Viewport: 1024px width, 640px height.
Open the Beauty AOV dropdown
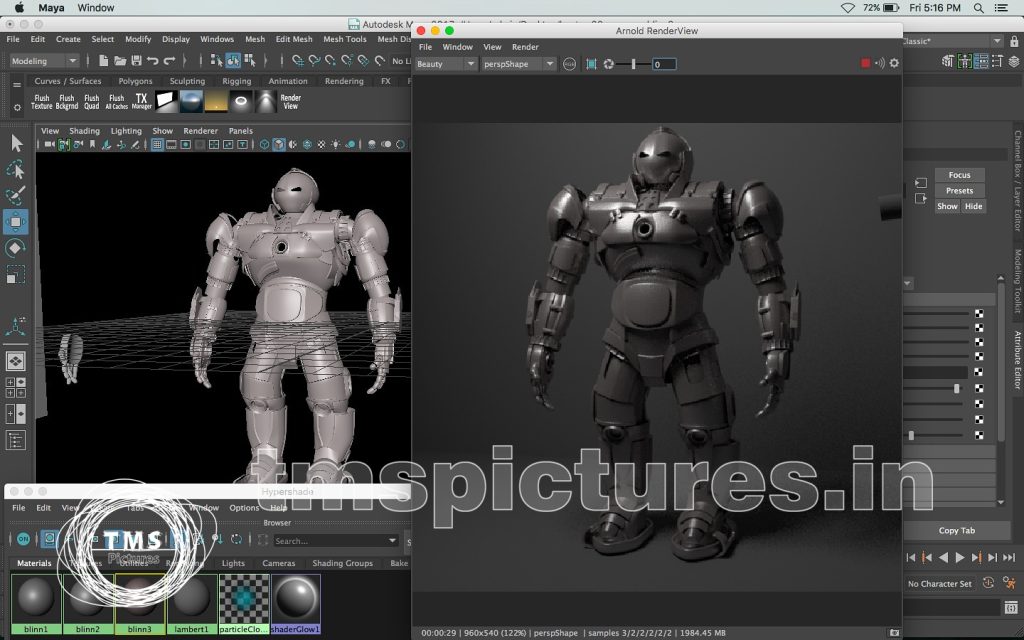446,64
